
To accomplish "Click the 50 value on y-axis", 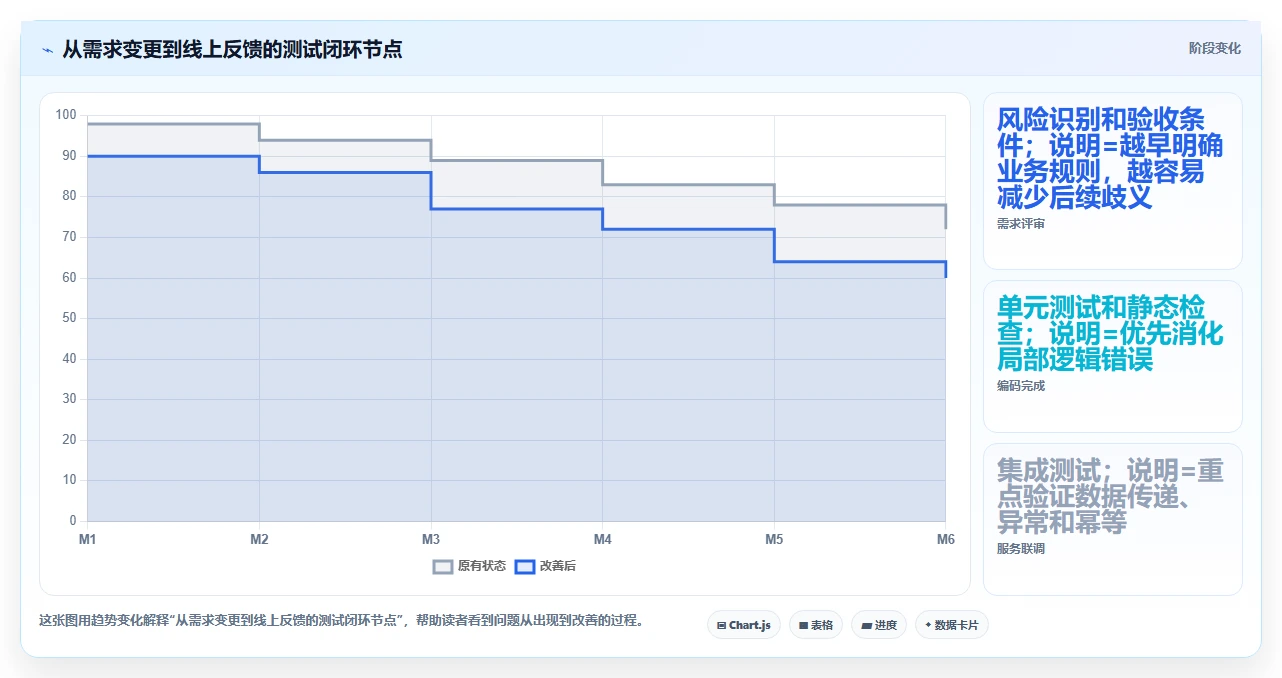I will click(x=69, y=318).
